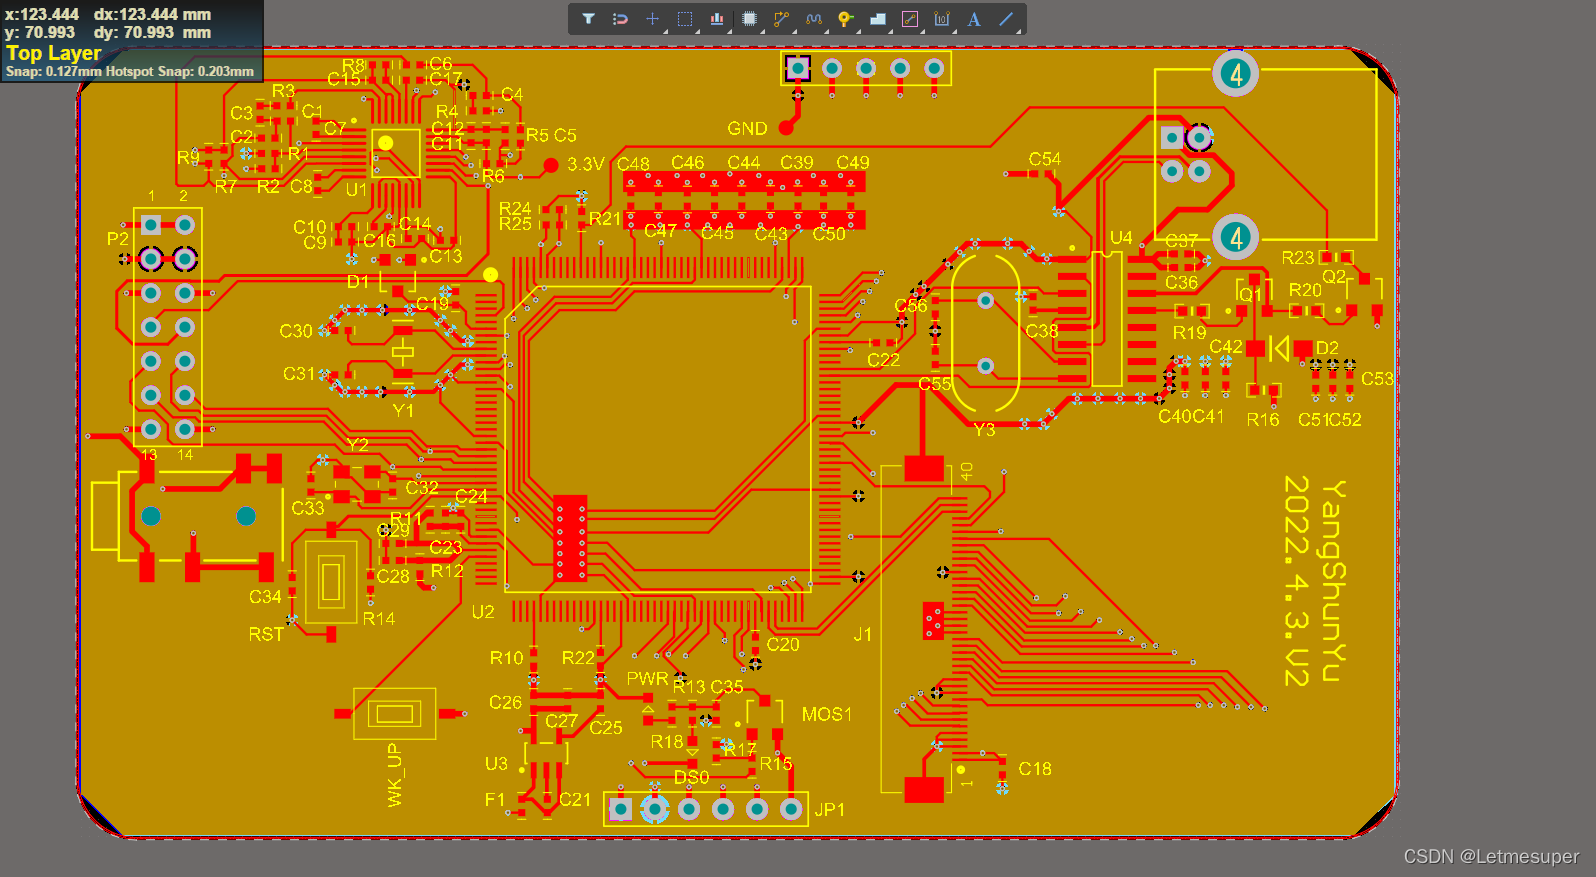Image resolution: width=1596 pixels, height=877 pixels.
Task: Select the JP1 header designator
Action: pyautogui.click(x=830, y=809)
